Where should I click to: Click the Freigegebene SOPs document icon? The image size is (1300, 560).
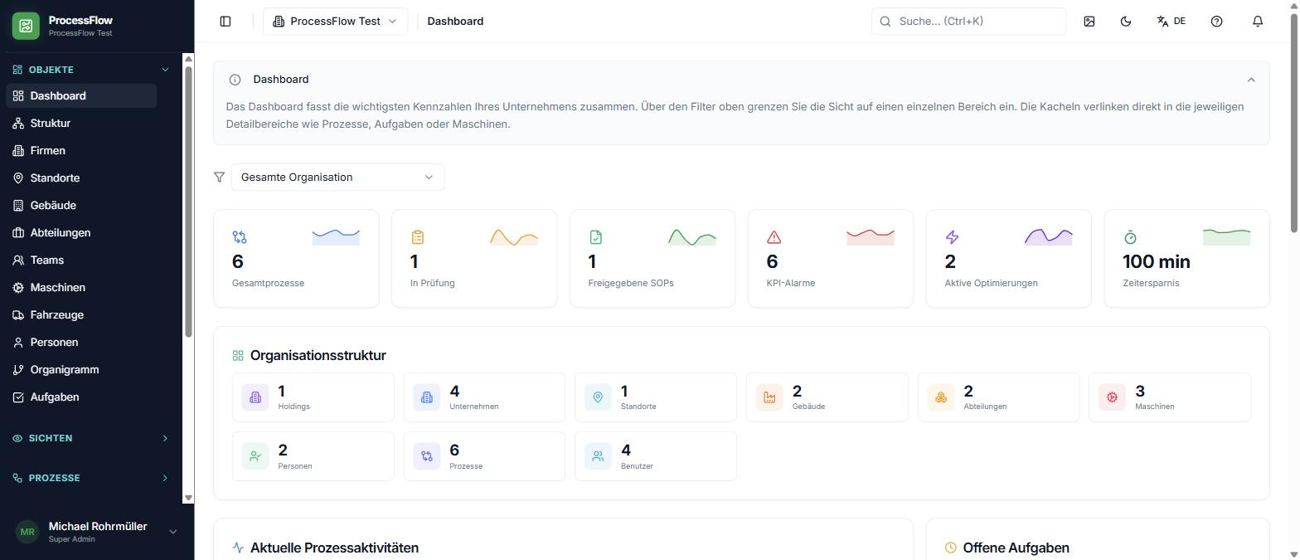(x=596, y=237)
